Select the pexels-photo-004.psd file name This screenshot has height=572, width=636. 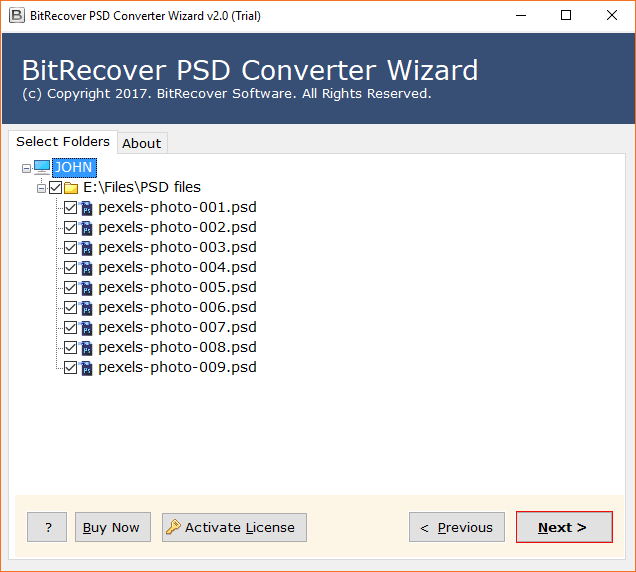click(177, 267)
